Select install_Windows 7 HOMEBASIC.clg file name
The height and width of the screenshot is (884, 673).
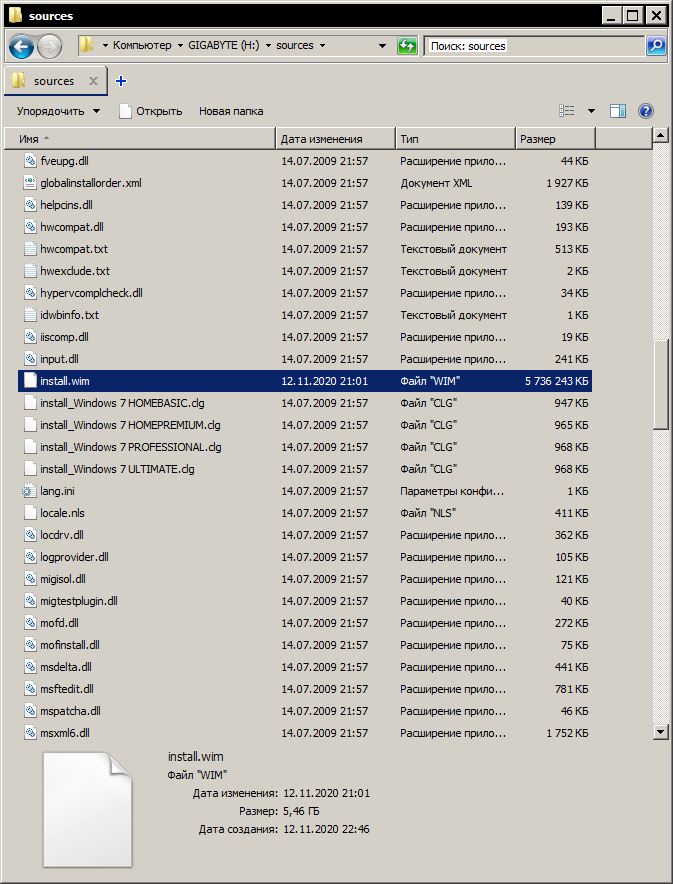[x=122, y=403]
